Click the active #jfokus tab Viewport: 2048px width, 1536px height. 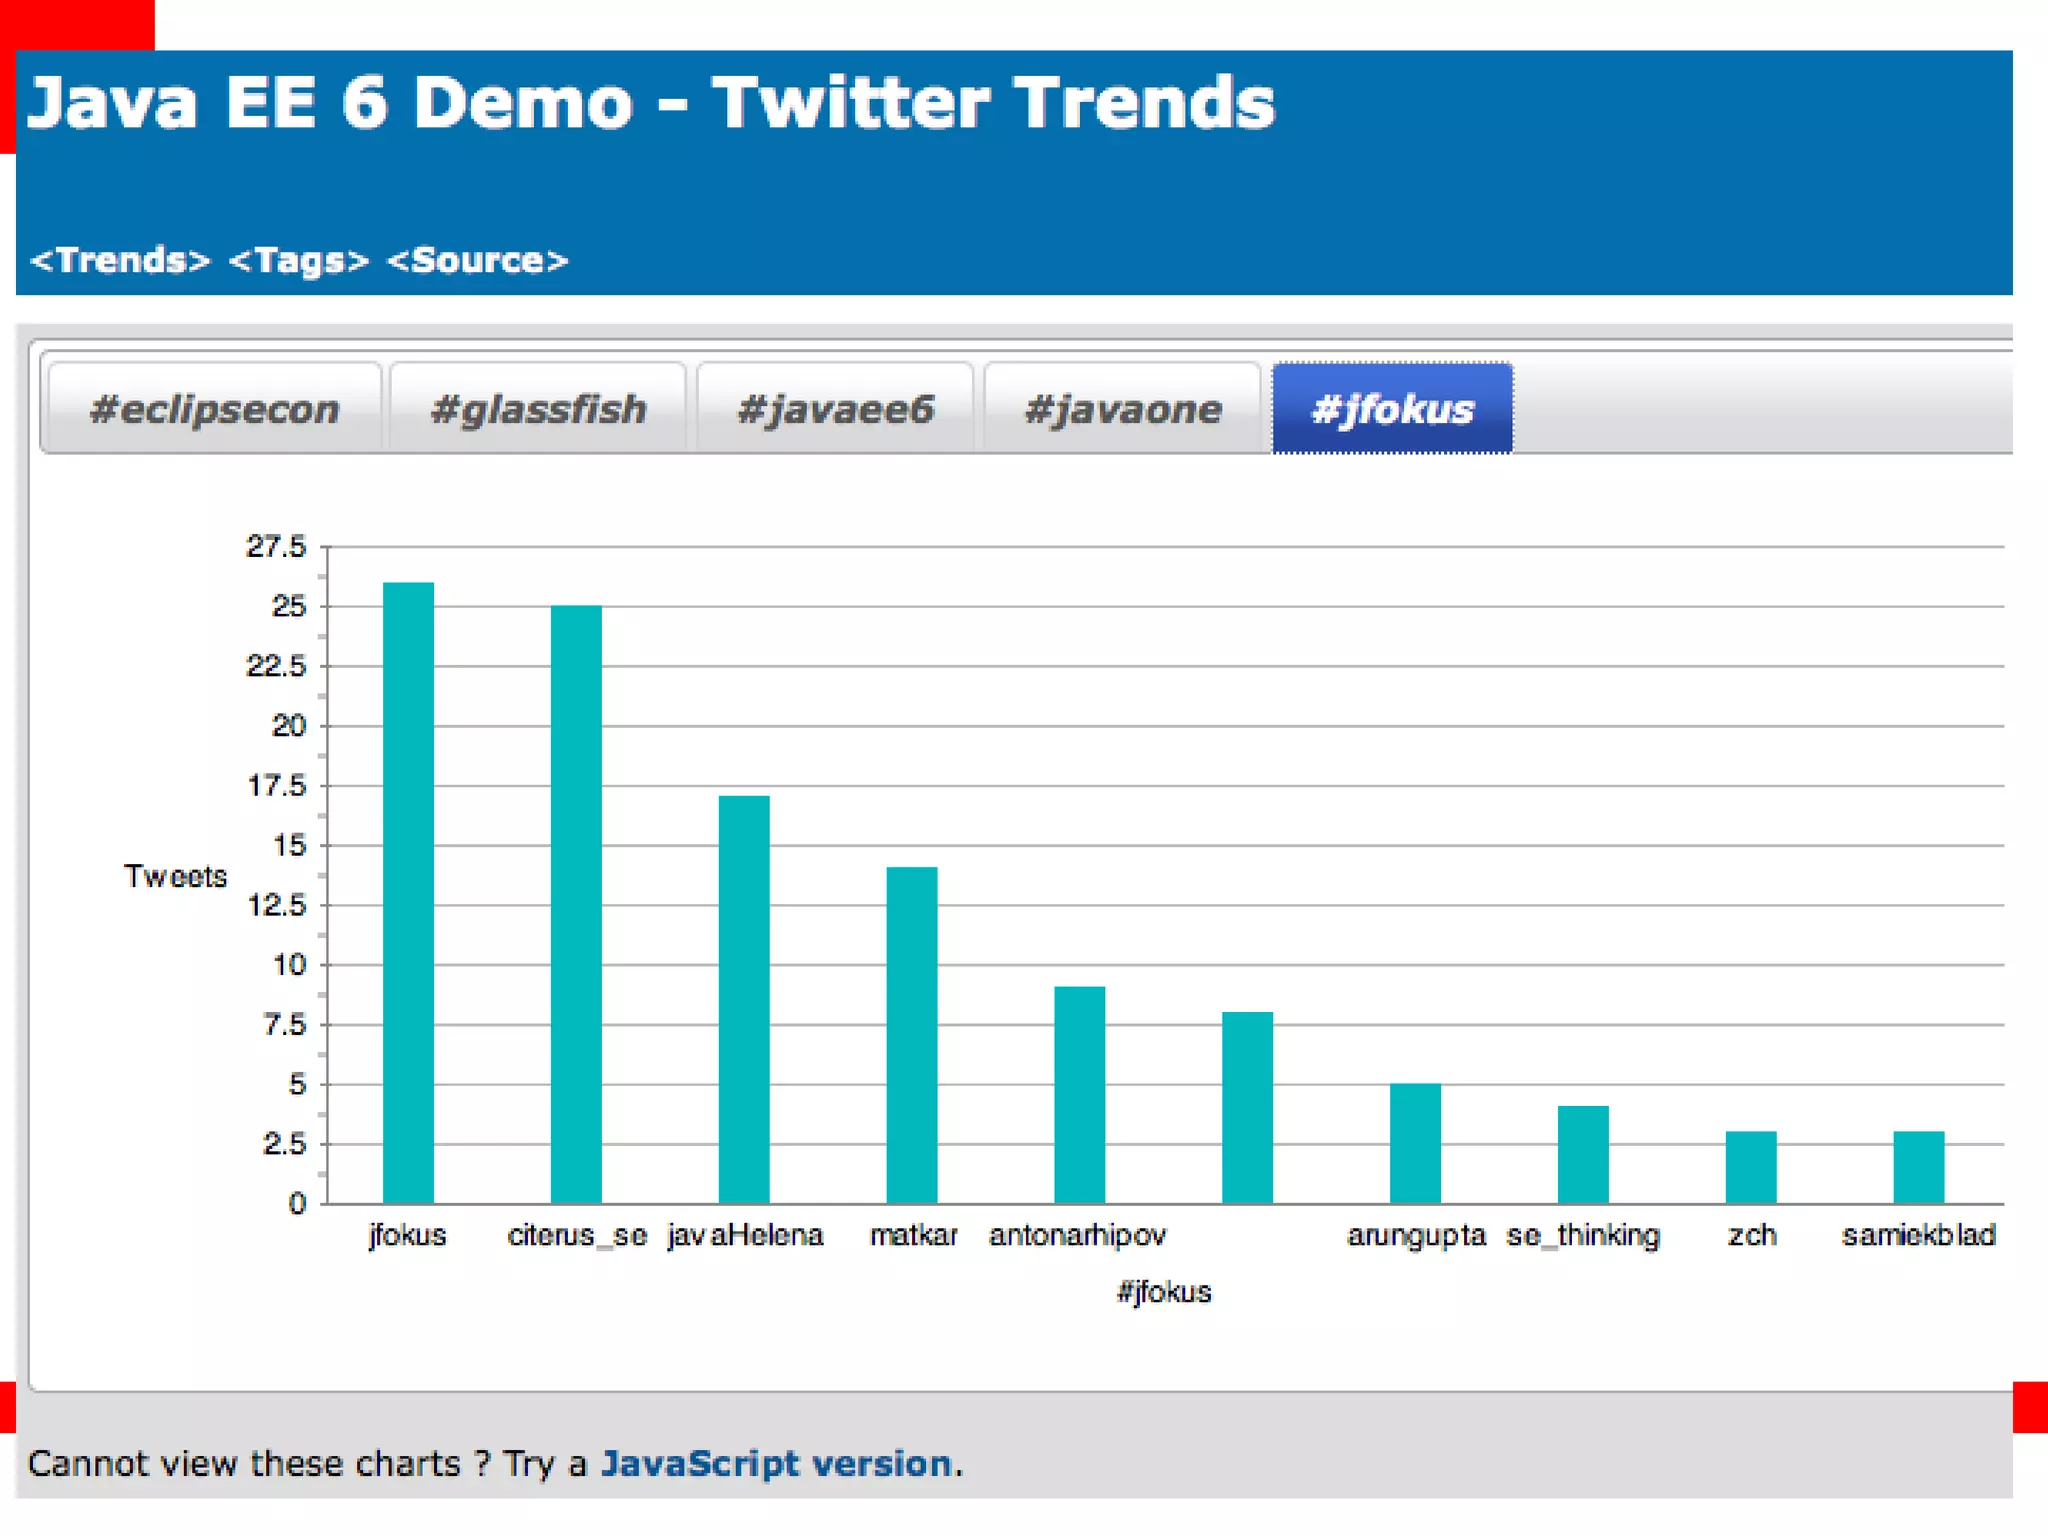pyautogui.click(x=1392, y=409)
